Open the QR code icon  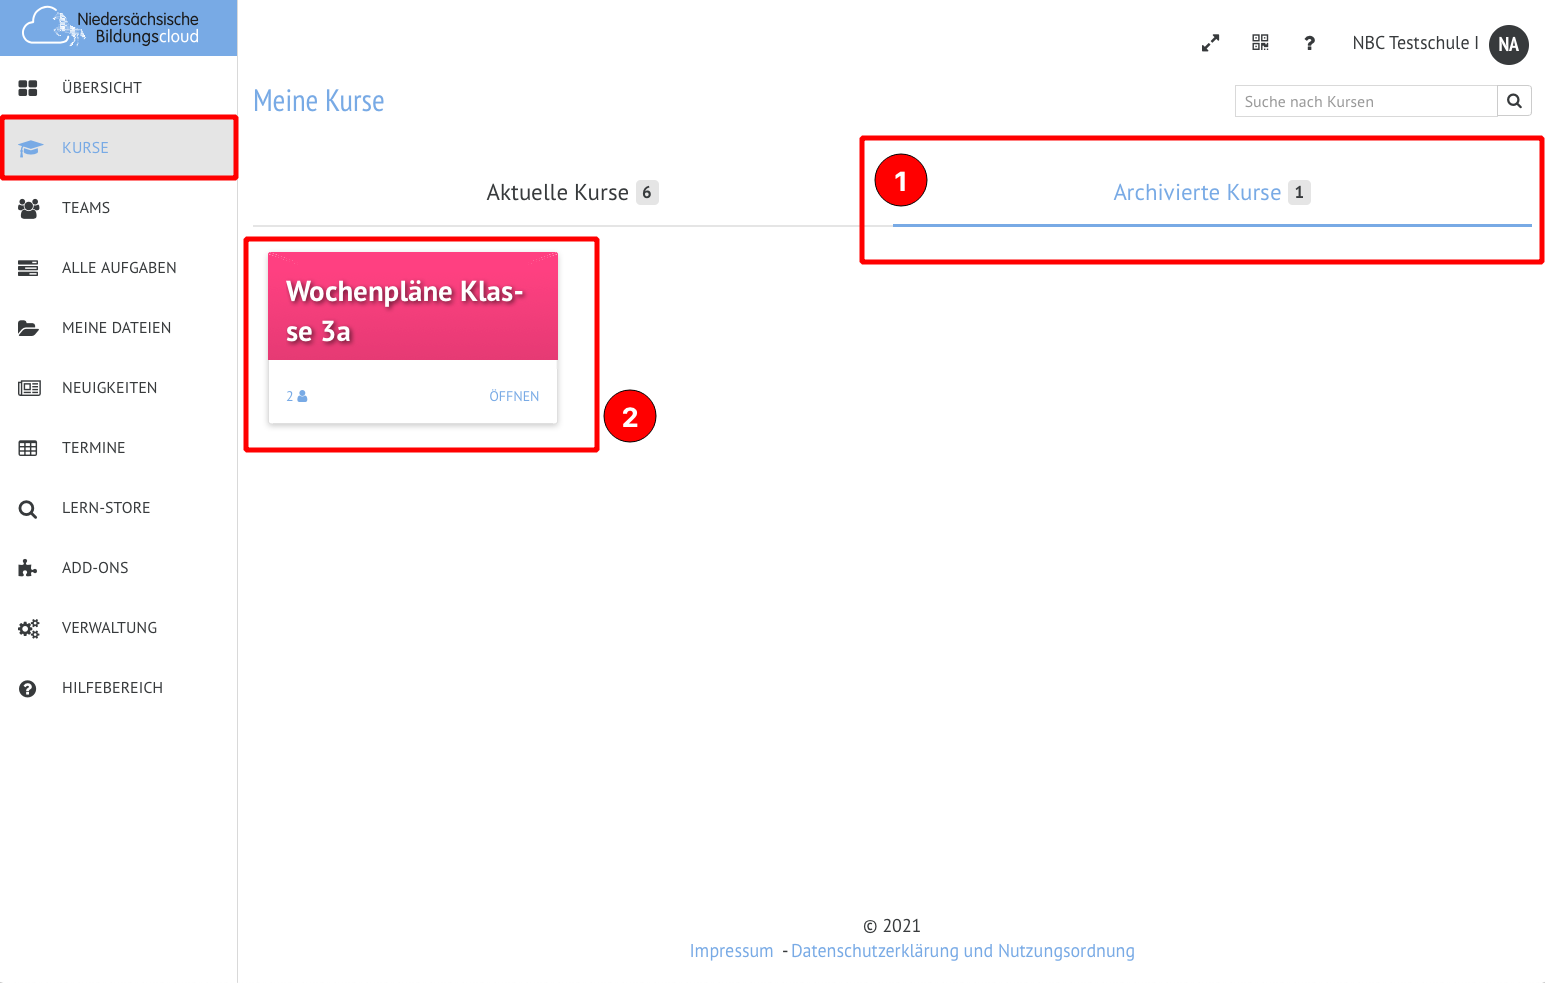(1260, 43)
